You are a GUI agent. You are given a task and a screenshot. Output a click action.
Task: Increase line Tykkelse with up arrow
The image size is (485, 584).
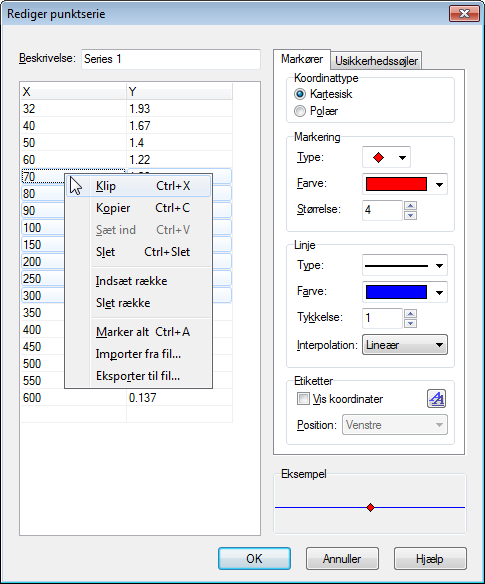pos(410,314)
